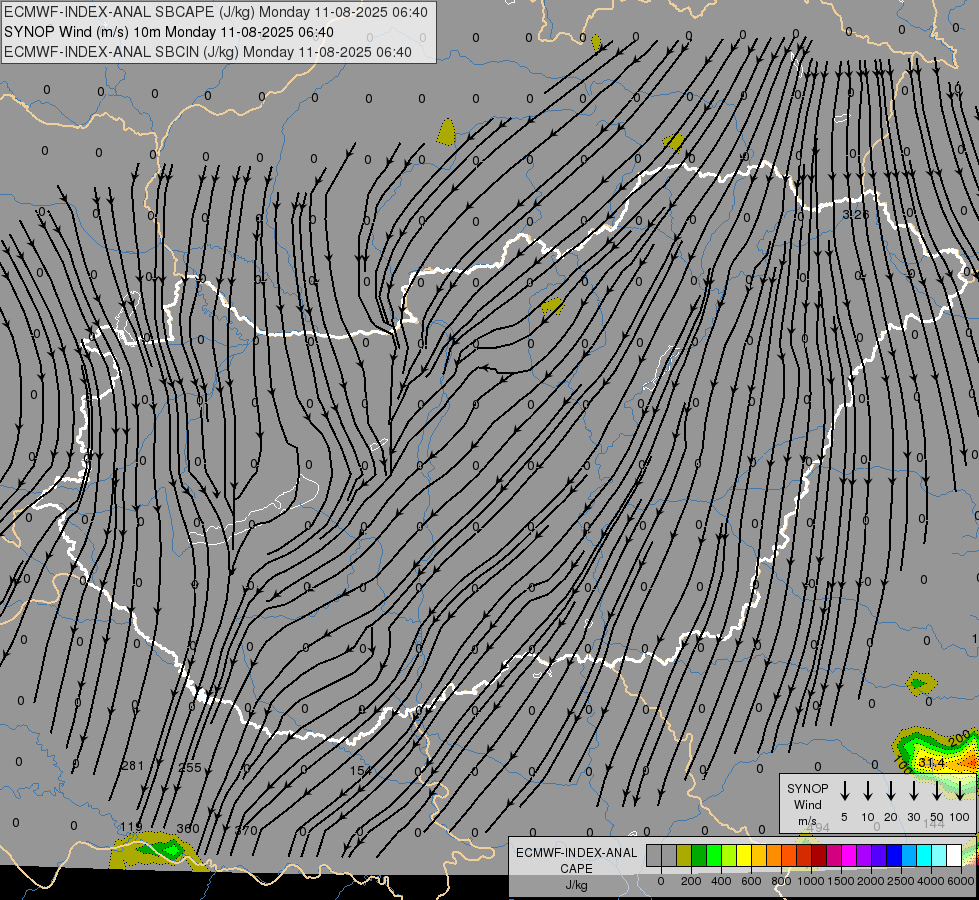Click the green CAPE patch beside 360
Image resolution: width=979 pixels, height=900 pixels.
tap(159, 849)
